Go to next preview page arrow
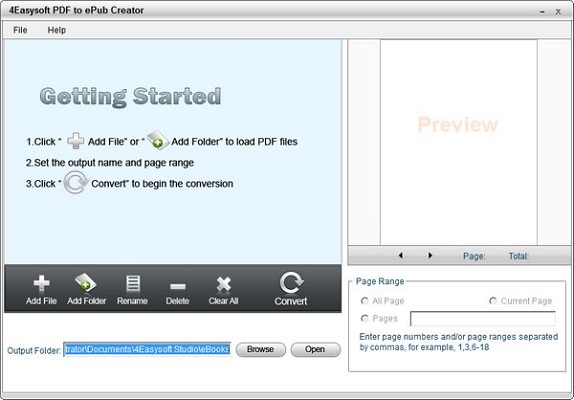This screenshot has width=574, height=400. (430, 255)
